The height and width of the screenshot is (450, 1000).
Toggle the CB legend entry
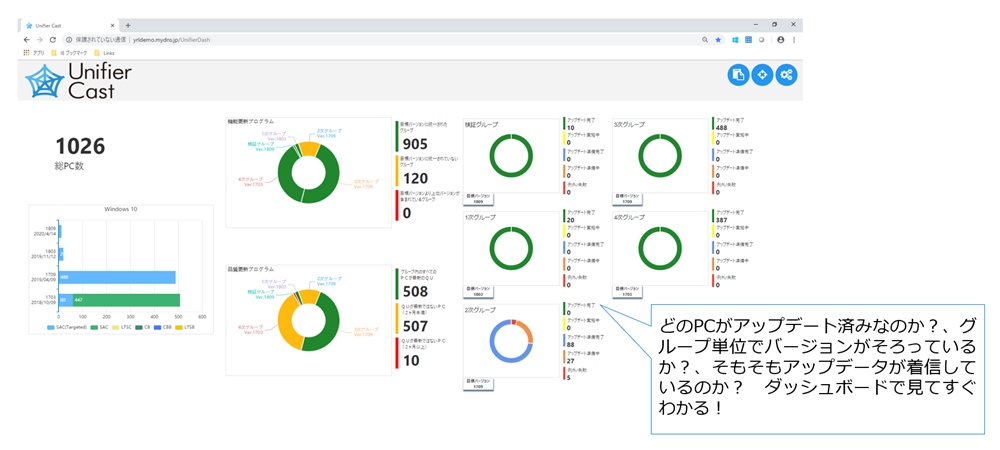point(142,327)
